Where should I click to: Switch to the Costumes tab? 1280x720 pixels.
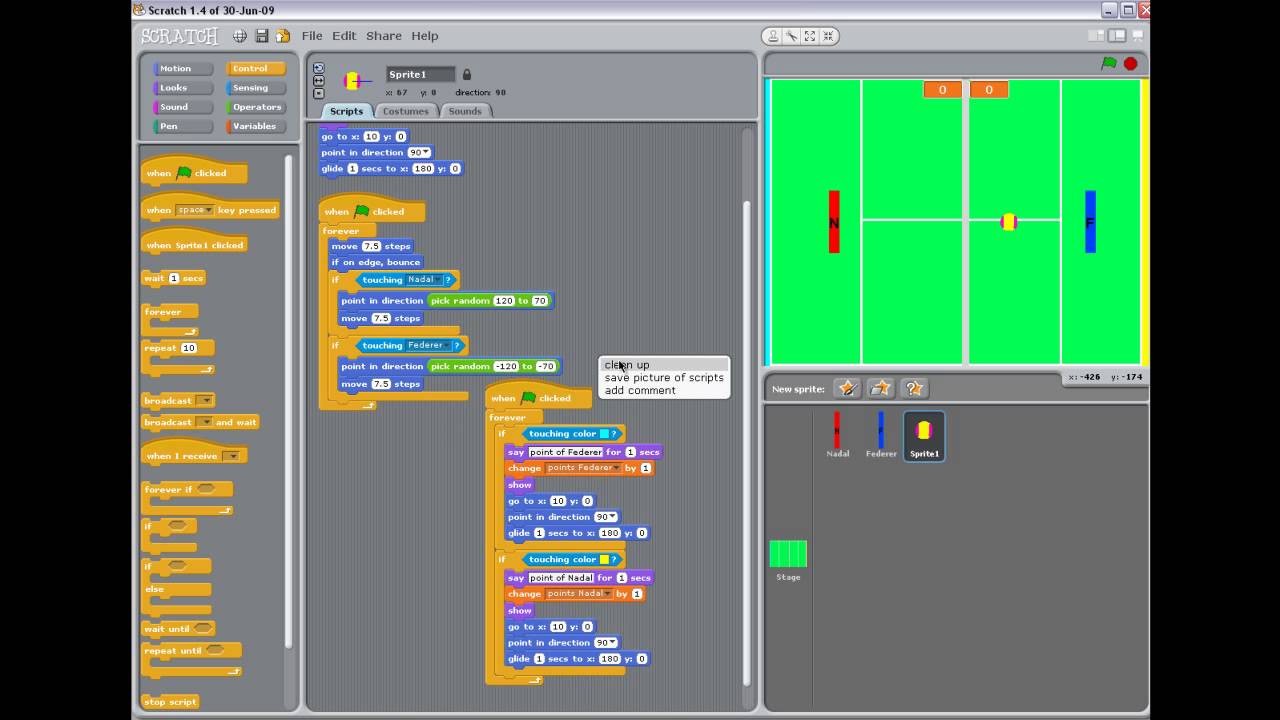(405, 111)
